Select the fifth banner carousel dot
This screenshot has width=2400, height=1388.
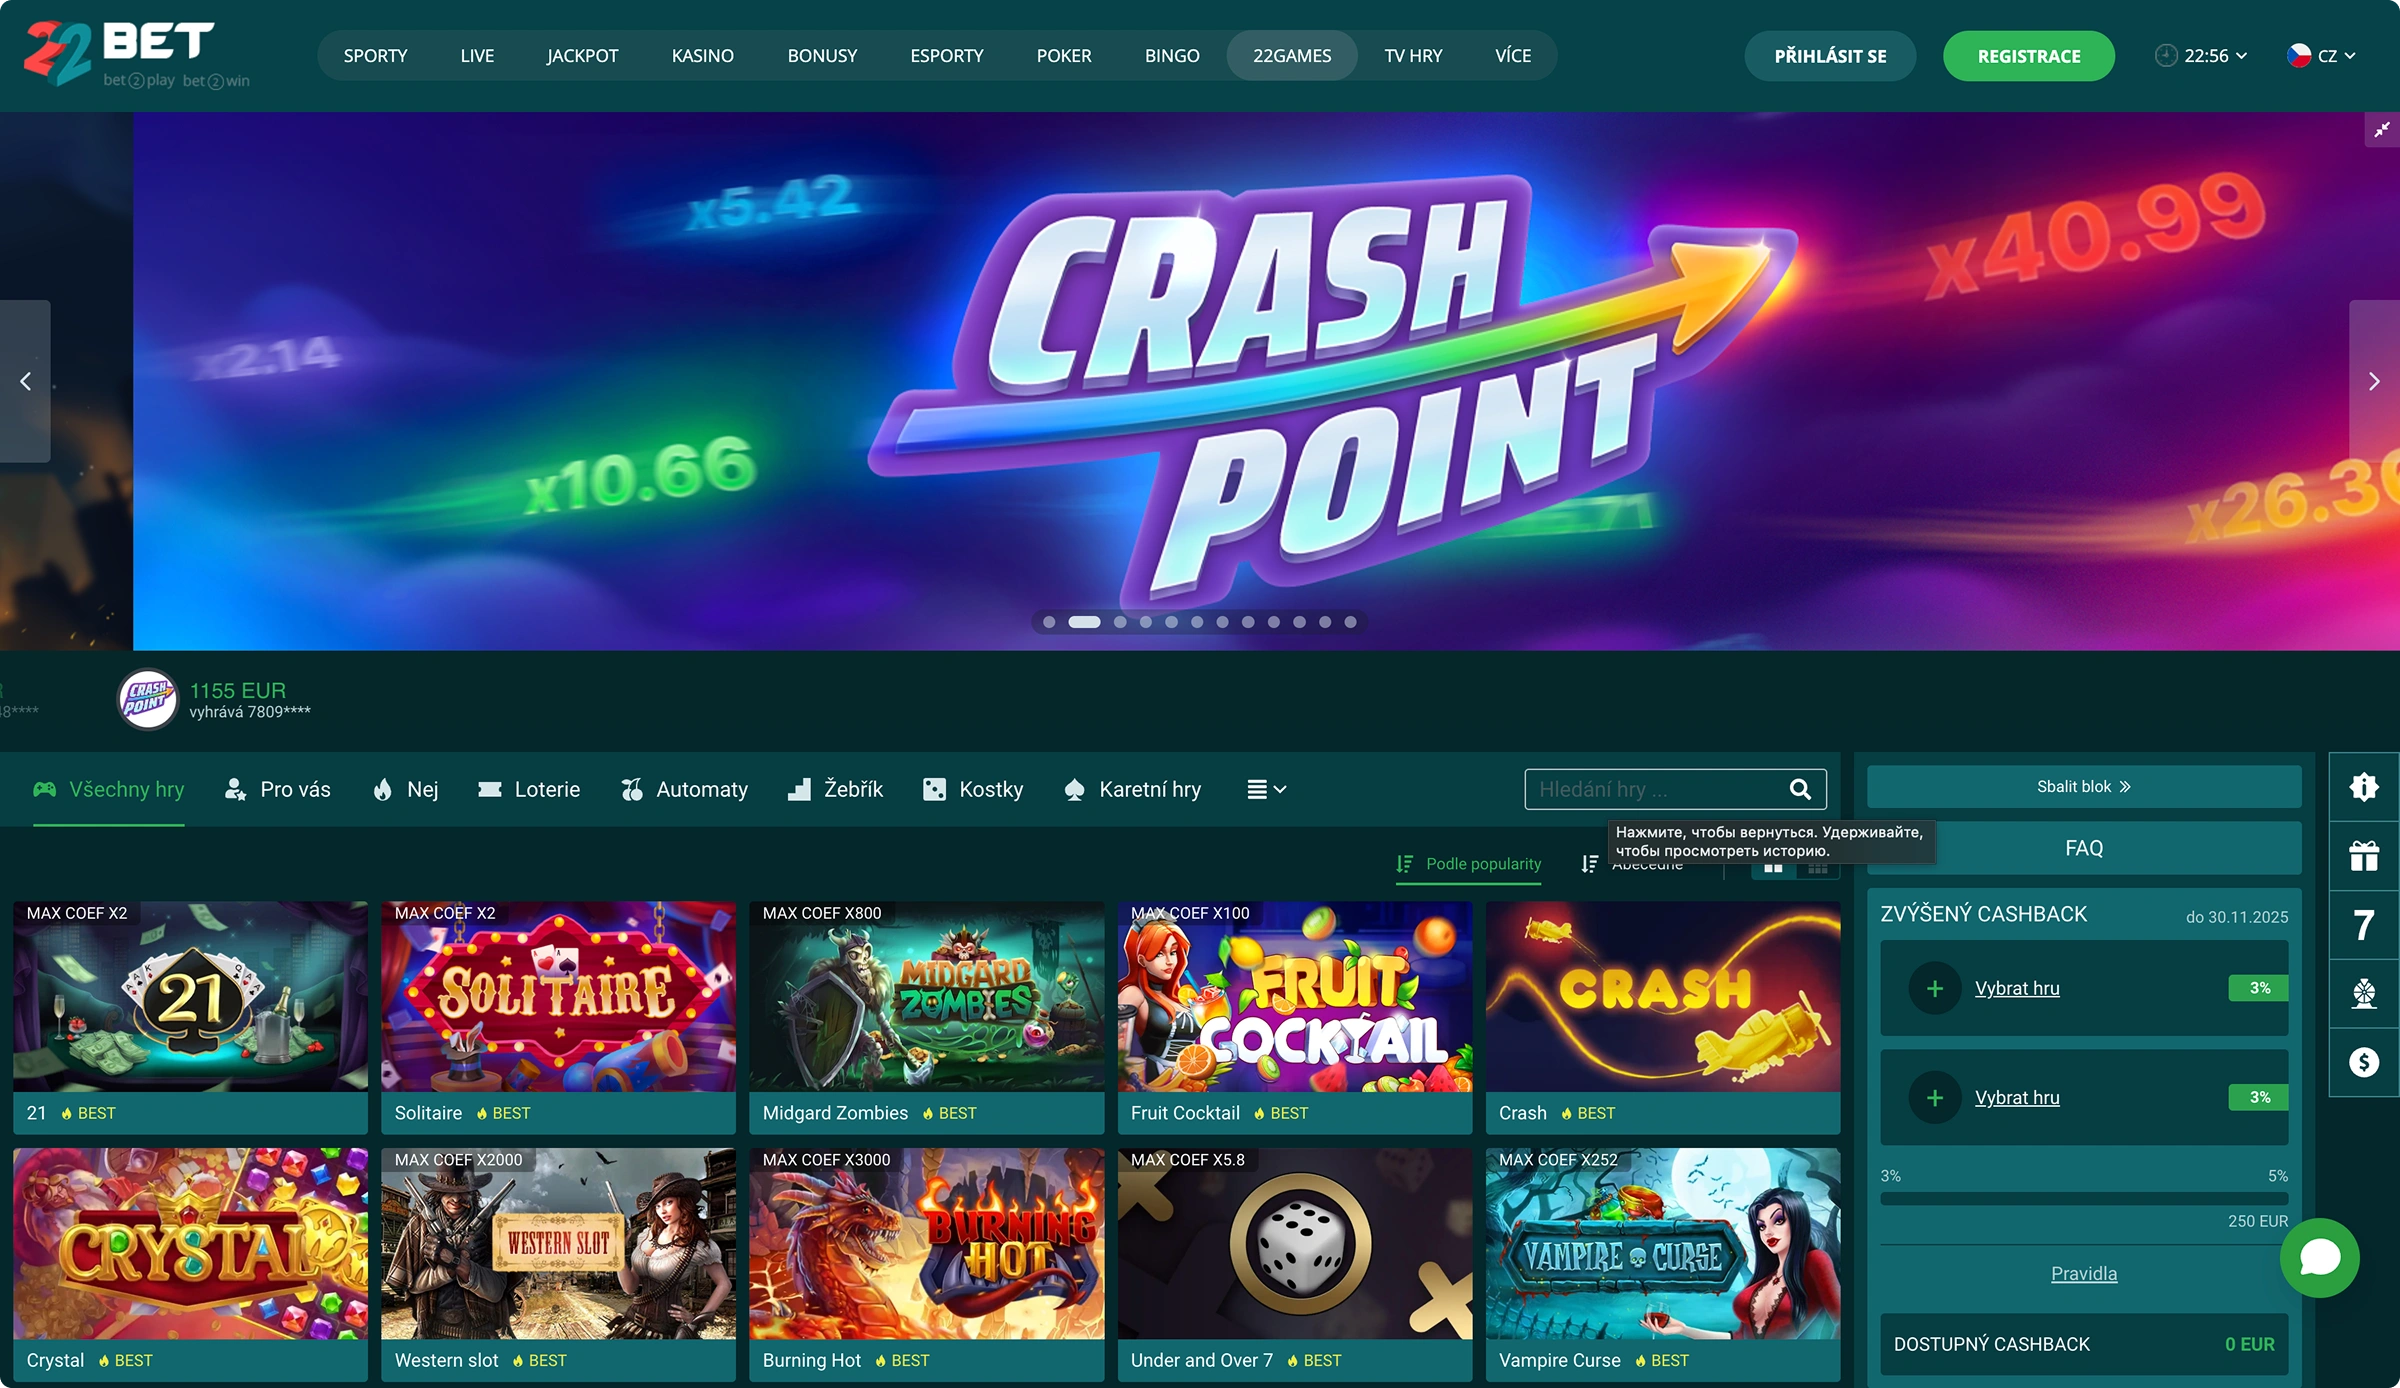tap(1171, 622)
